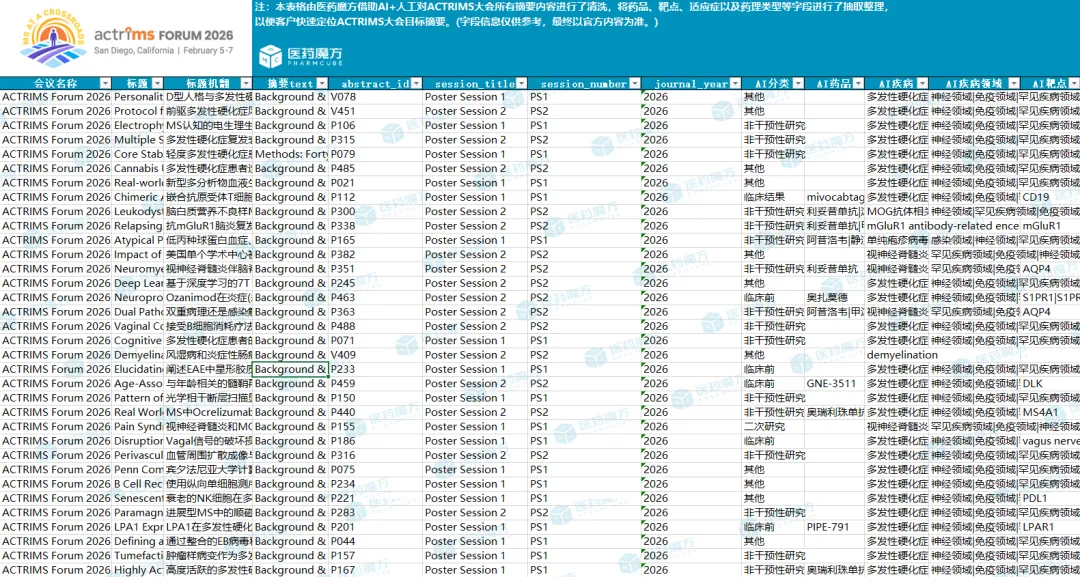This screenshot has width=1080, height=577.
Task: Open the AI分类 column filter dropdown
Action: coord(798,83)
